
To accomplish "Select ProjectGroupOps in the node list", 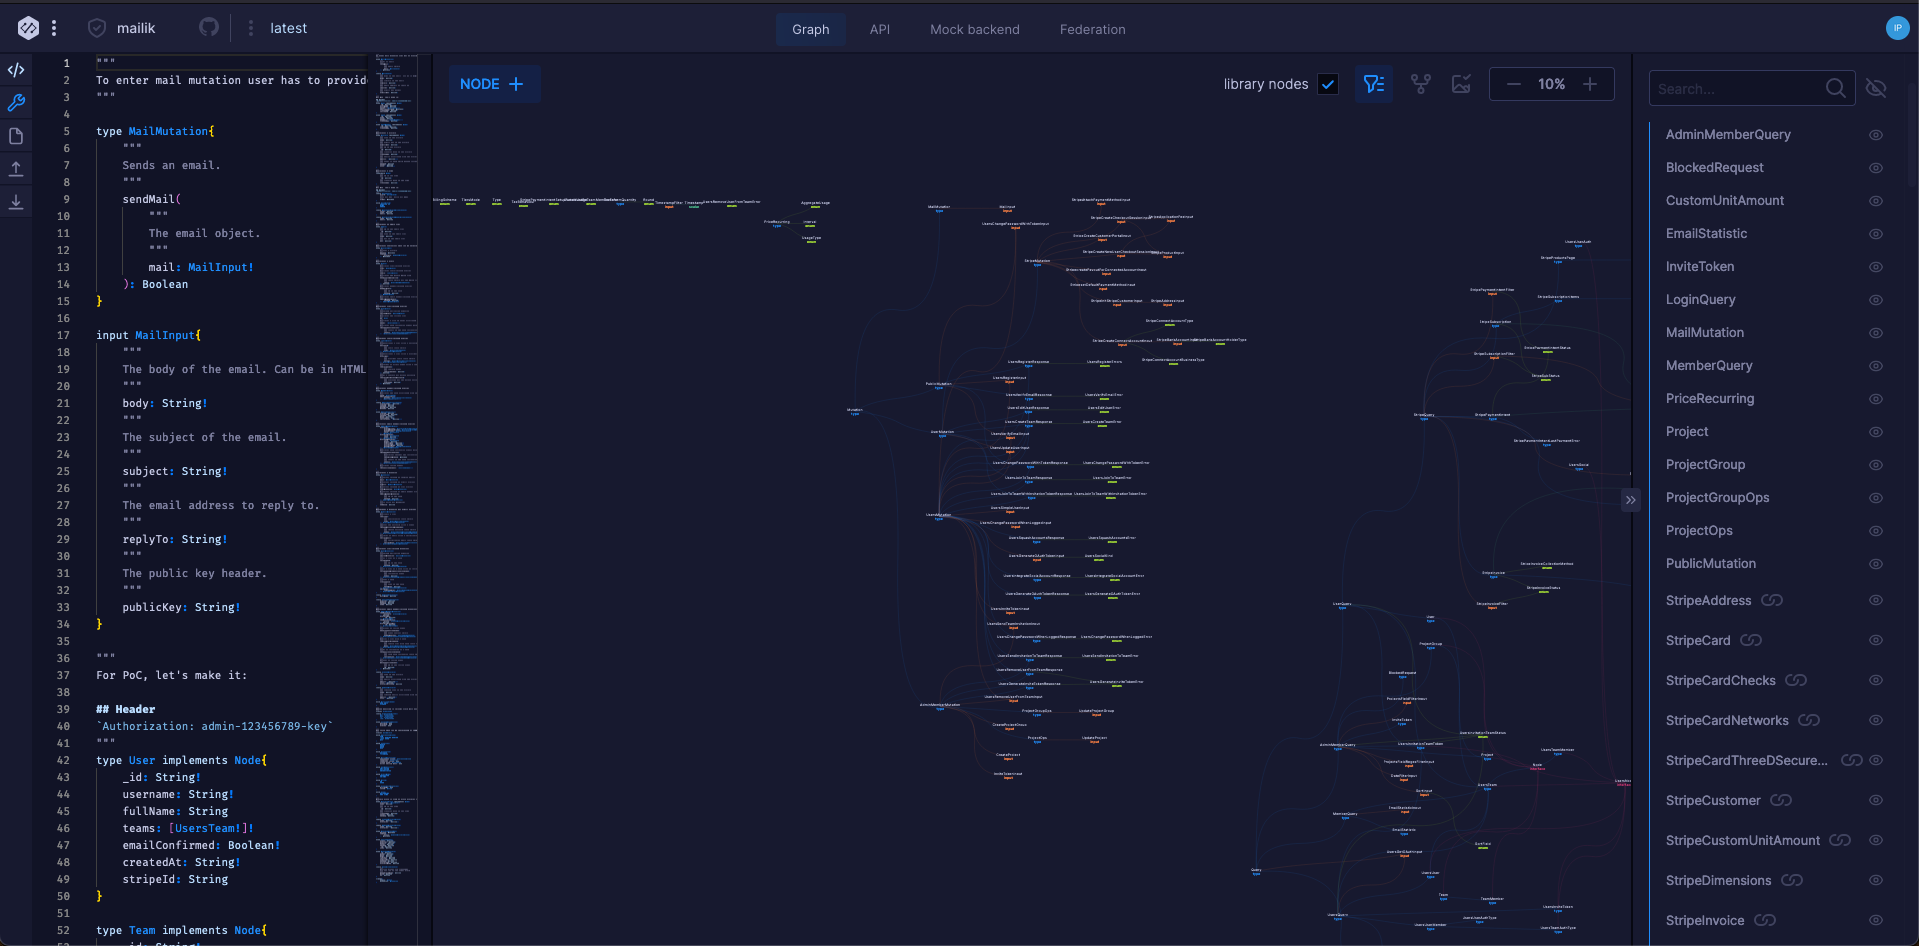I will [1717, 497].
